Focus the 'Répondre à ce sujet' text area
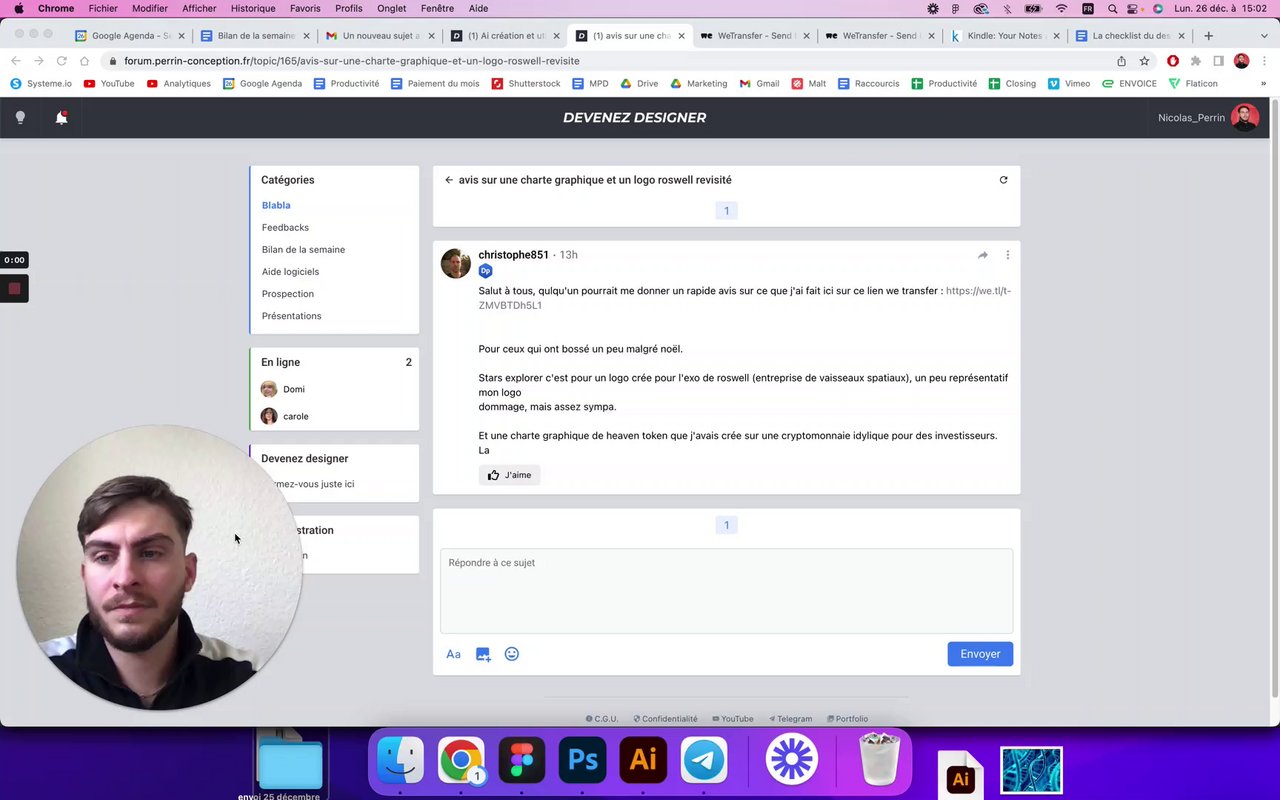The image size is (1280, 800). (x=726, y=591)
